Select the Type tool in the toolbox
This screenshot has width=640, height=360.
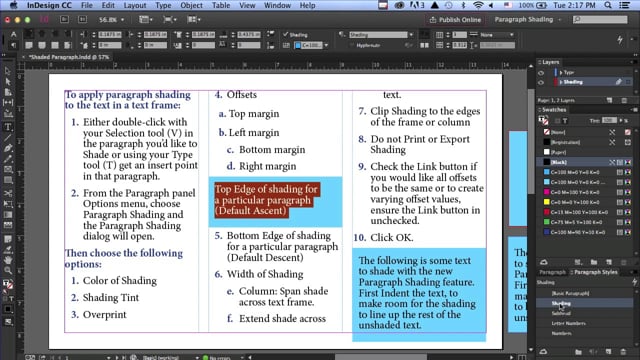coord(8,127)
